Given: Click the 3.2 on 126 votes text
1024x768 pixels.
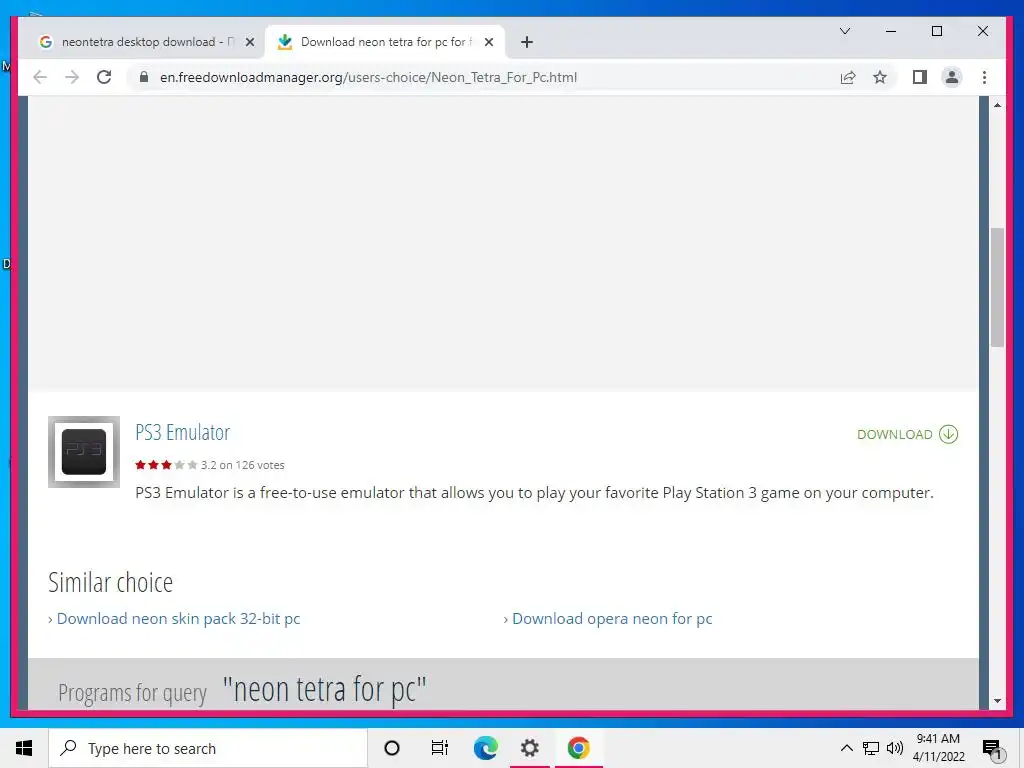Looking at the screenshot, I should click(242, 465).
